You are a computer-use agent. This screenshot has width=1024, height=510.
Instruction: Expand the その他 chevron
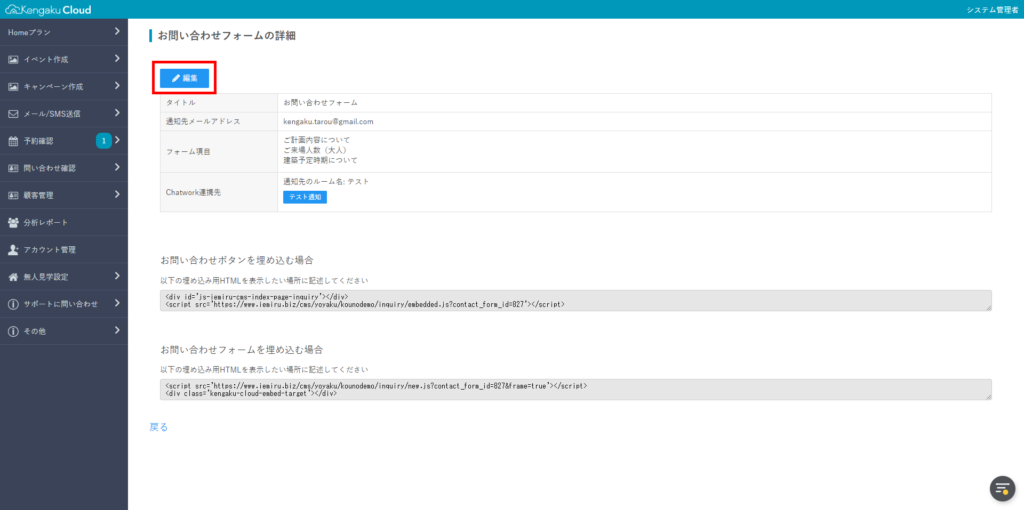117,330
